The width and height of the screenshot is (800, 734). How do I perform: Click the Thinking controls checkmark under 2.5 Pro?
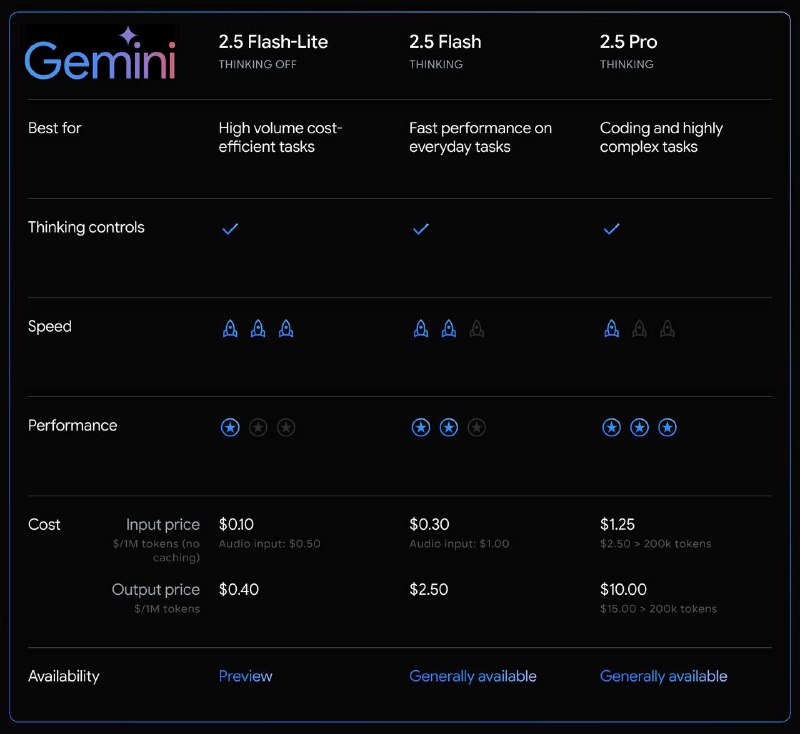pos(612,229)
